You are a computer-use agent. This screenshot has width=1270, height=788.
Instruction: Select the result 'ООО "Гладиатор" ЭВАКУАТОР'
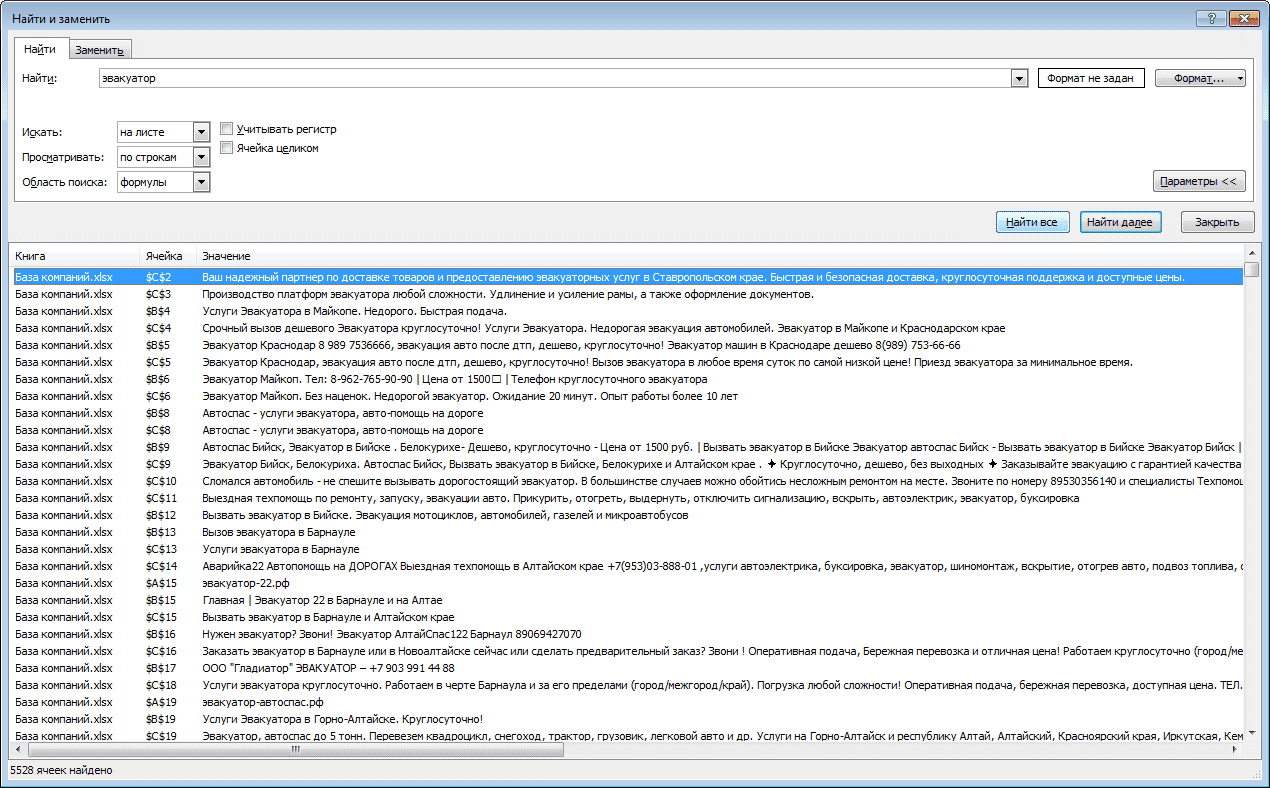coord(627,668)
